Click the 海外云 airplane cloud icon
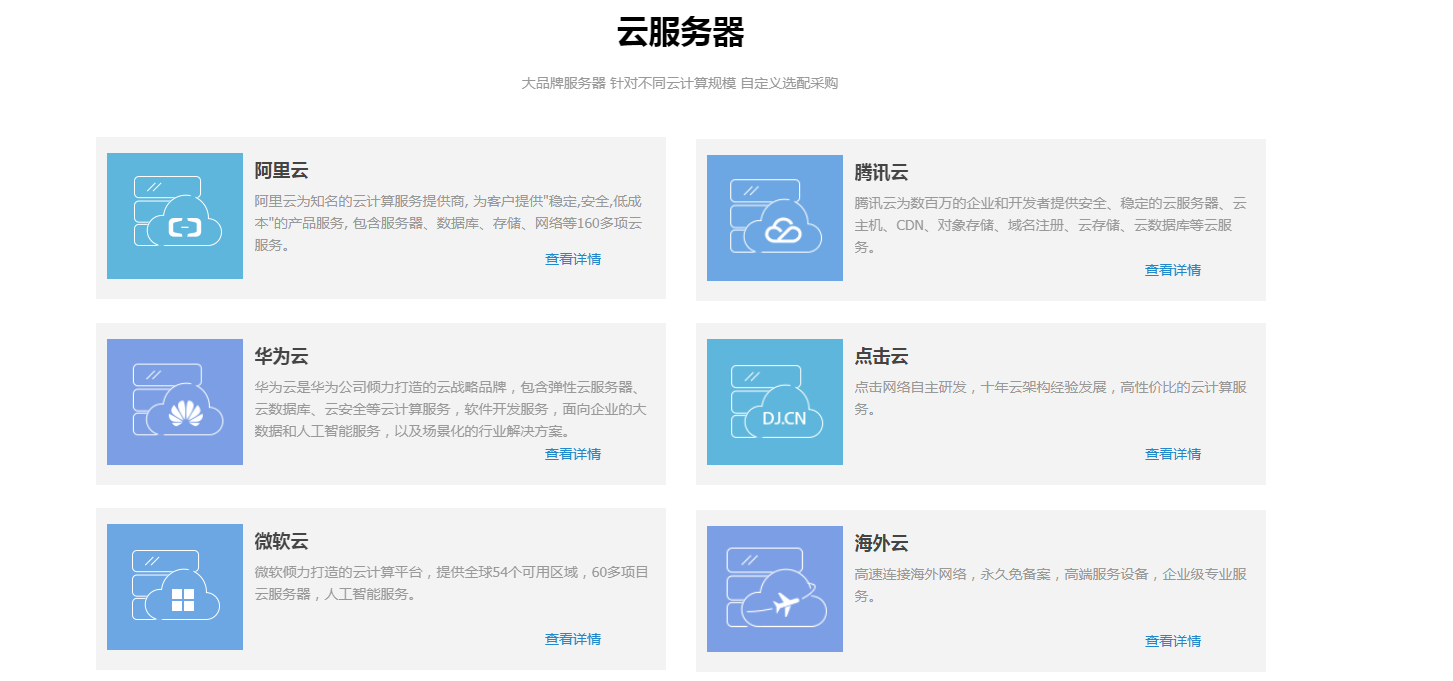The image size is (1453, 681). coord(775,589)
